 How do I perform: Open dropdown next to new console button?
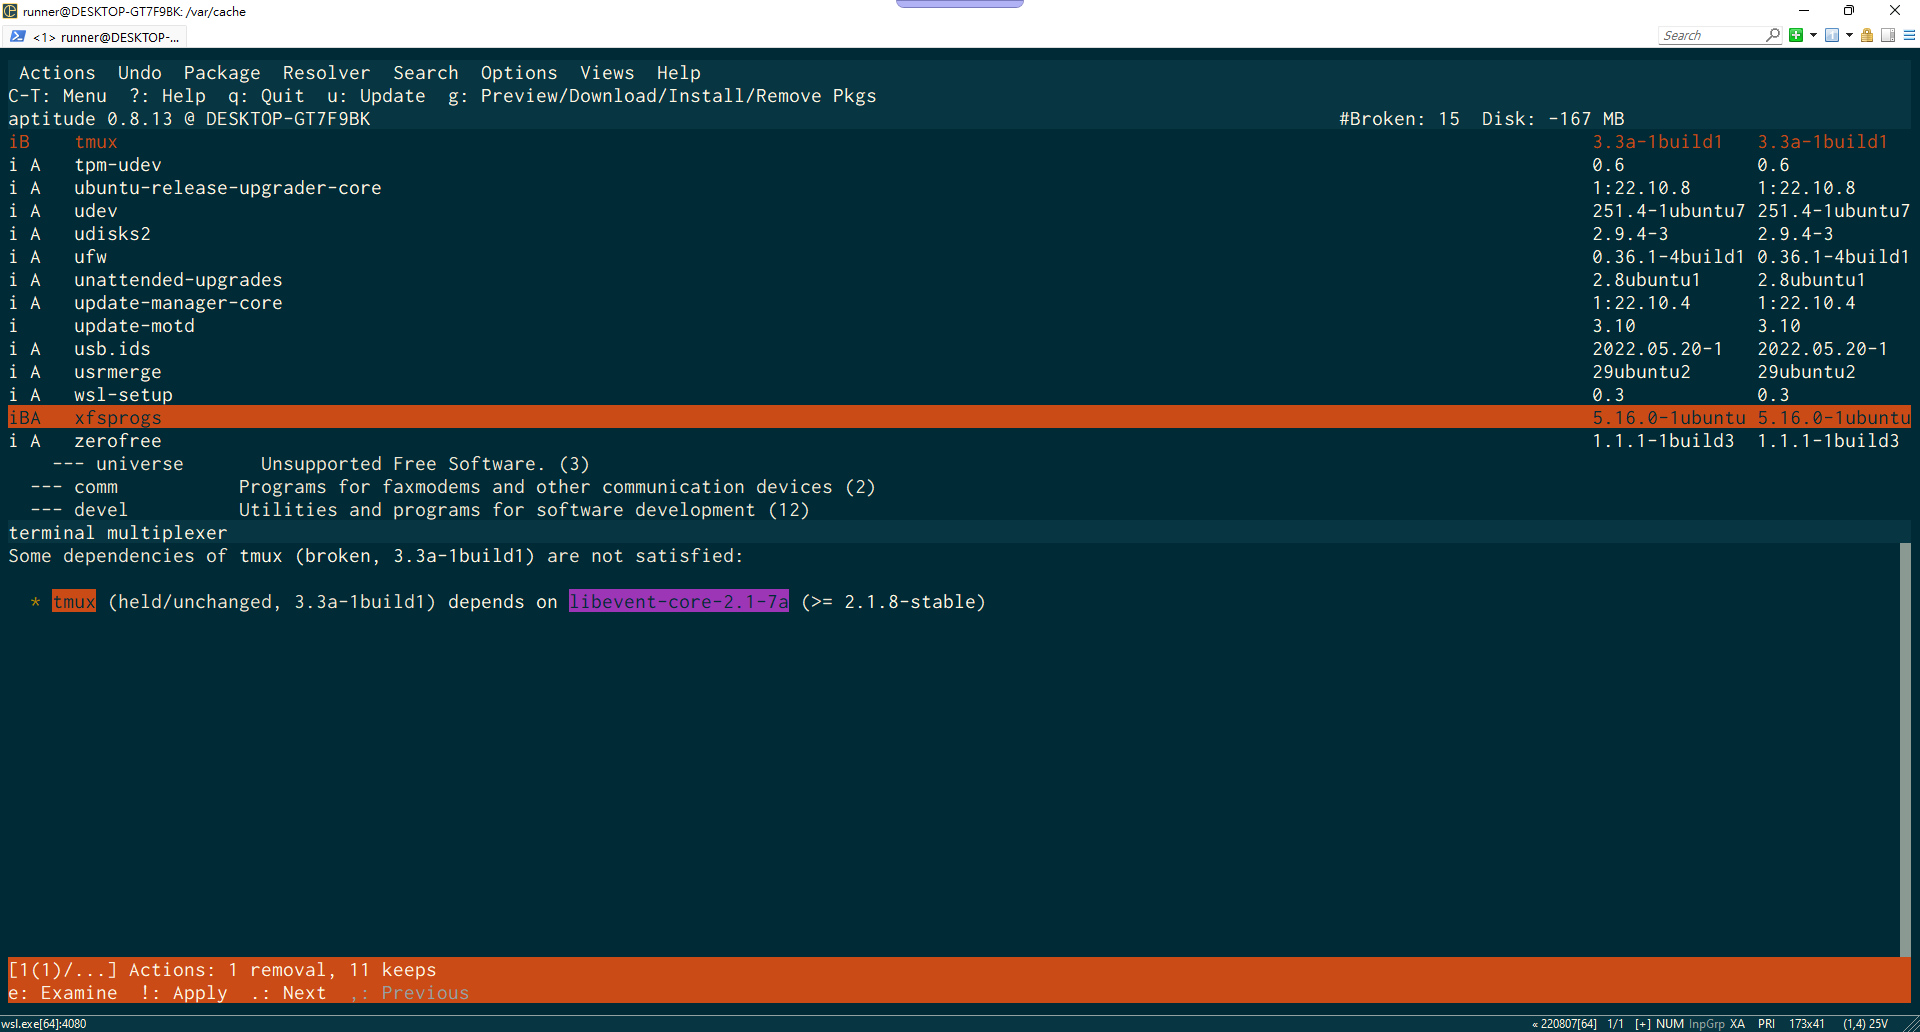coord(1813,35)
